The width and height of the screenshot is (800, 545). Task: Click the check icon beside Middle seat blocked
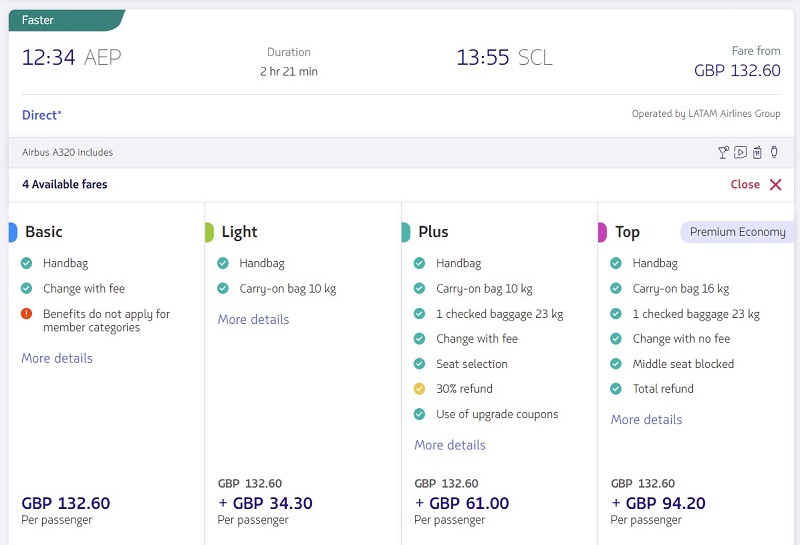616,364
